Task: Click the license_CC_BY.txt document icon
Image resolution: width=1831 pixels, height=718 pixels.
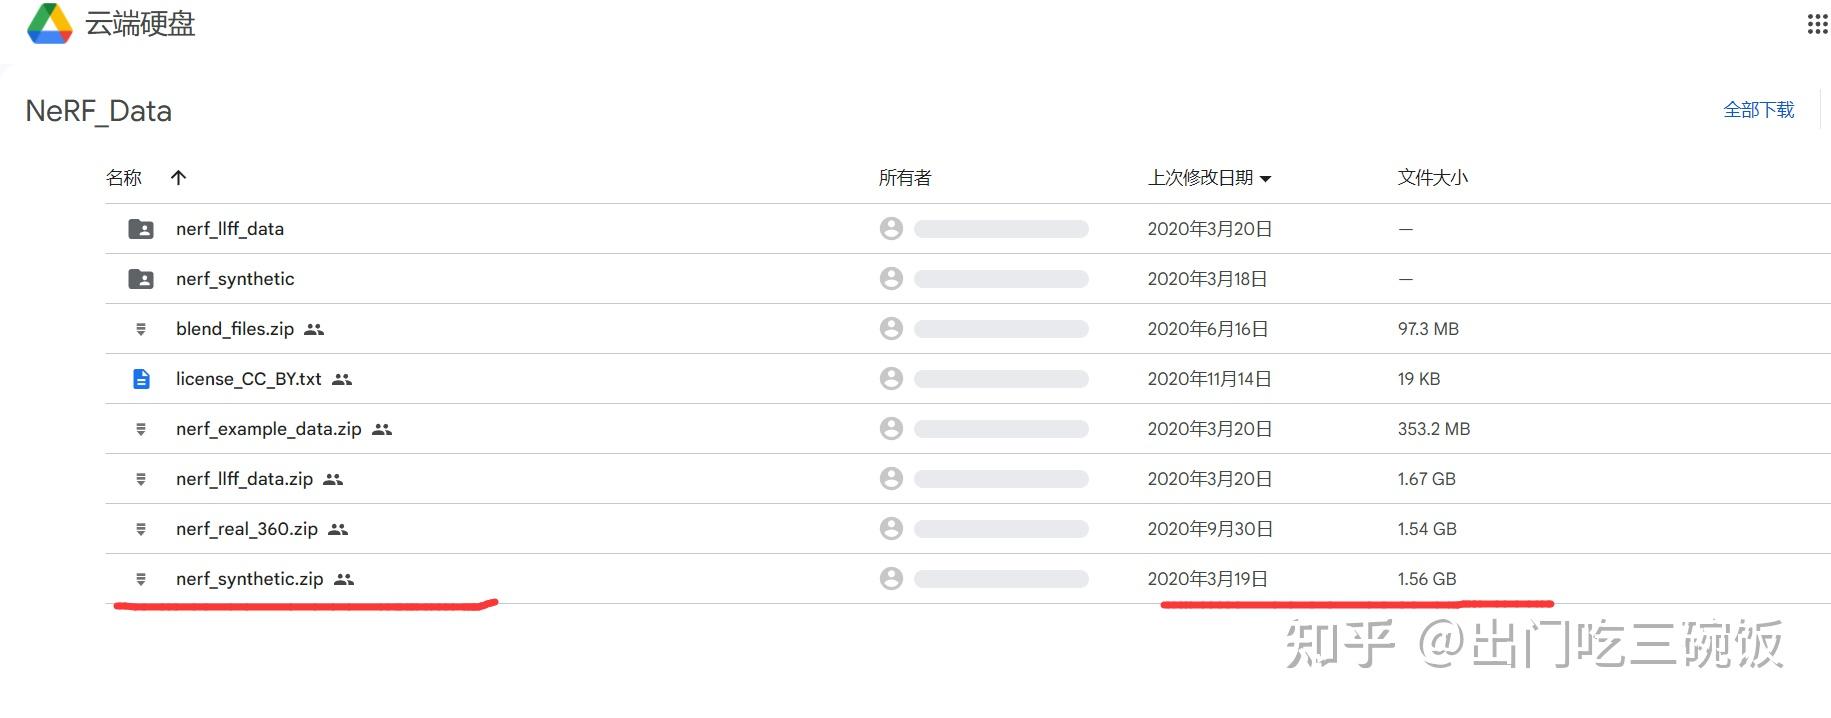Action: click(x=141, y=379)
